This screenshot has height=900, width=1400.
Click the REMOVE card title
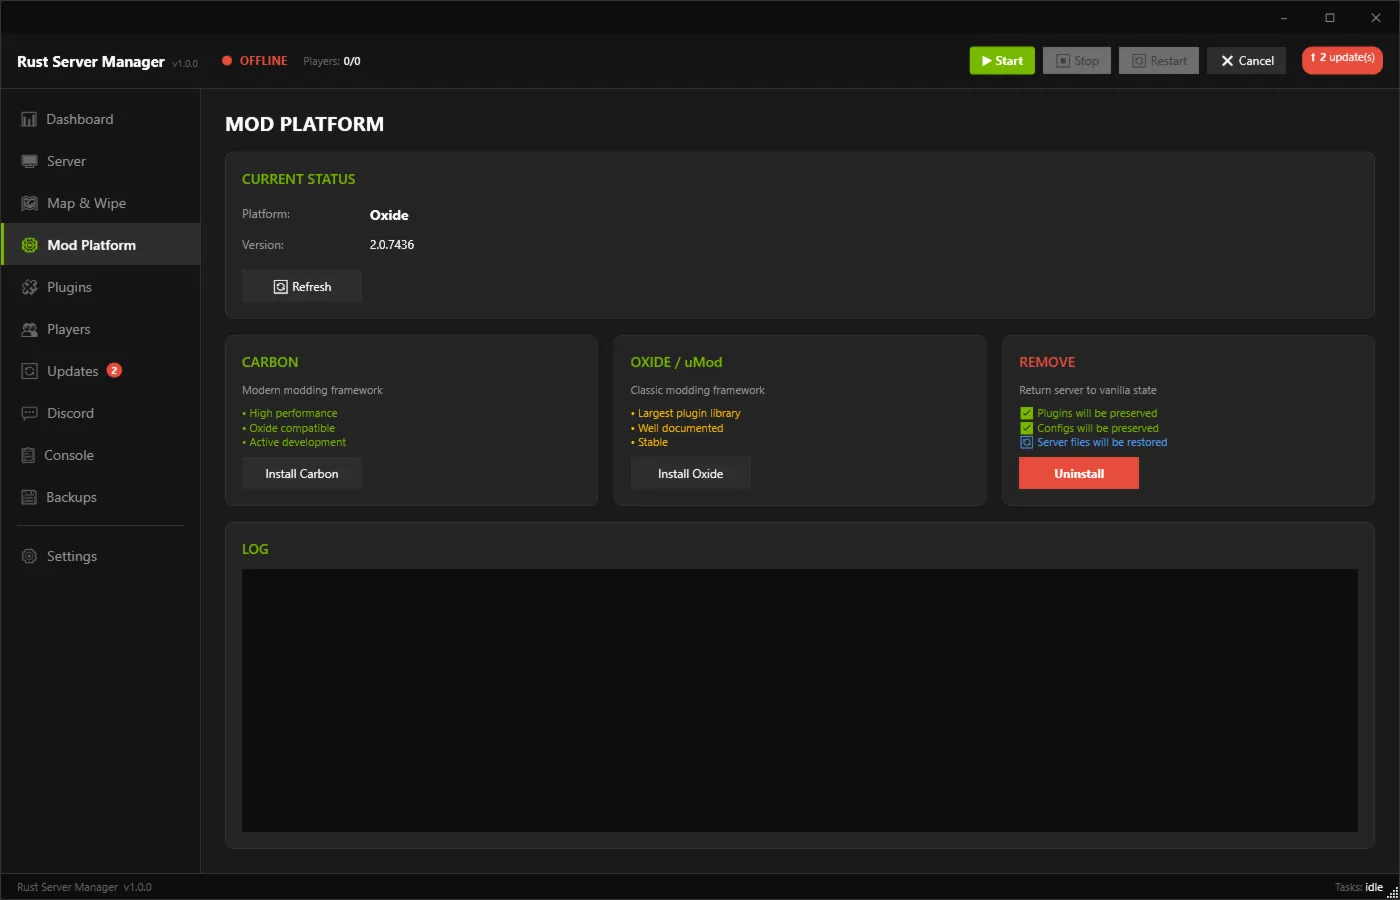[x=1047, y=362]
